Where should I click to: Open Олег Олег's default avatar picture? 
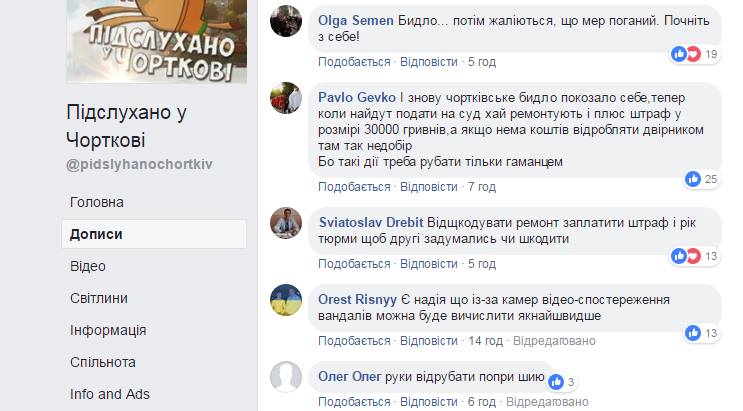coord(286,377)
